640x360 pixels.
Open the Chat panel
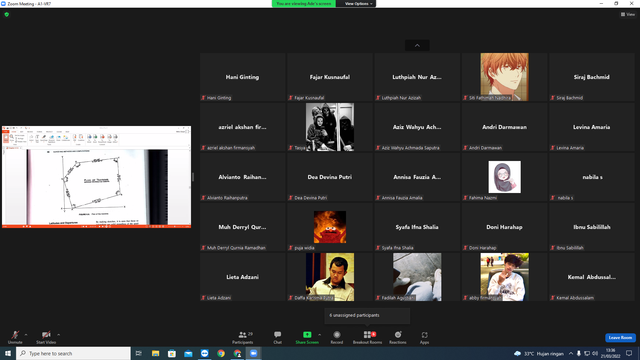click(x=278, y=337)
